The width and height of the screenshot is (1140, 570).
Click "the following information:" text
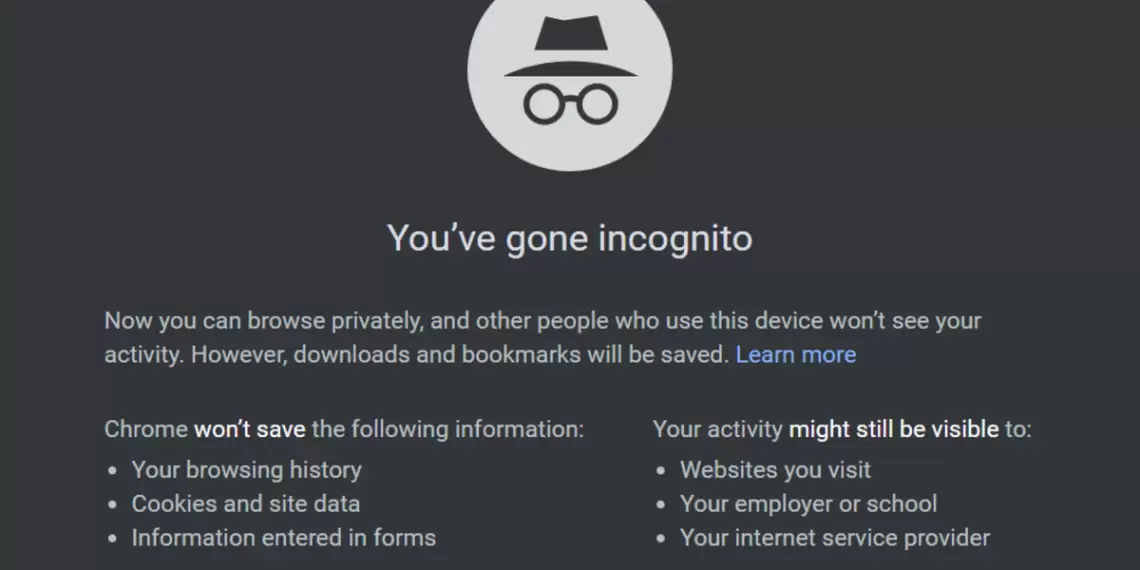[447, 430]
